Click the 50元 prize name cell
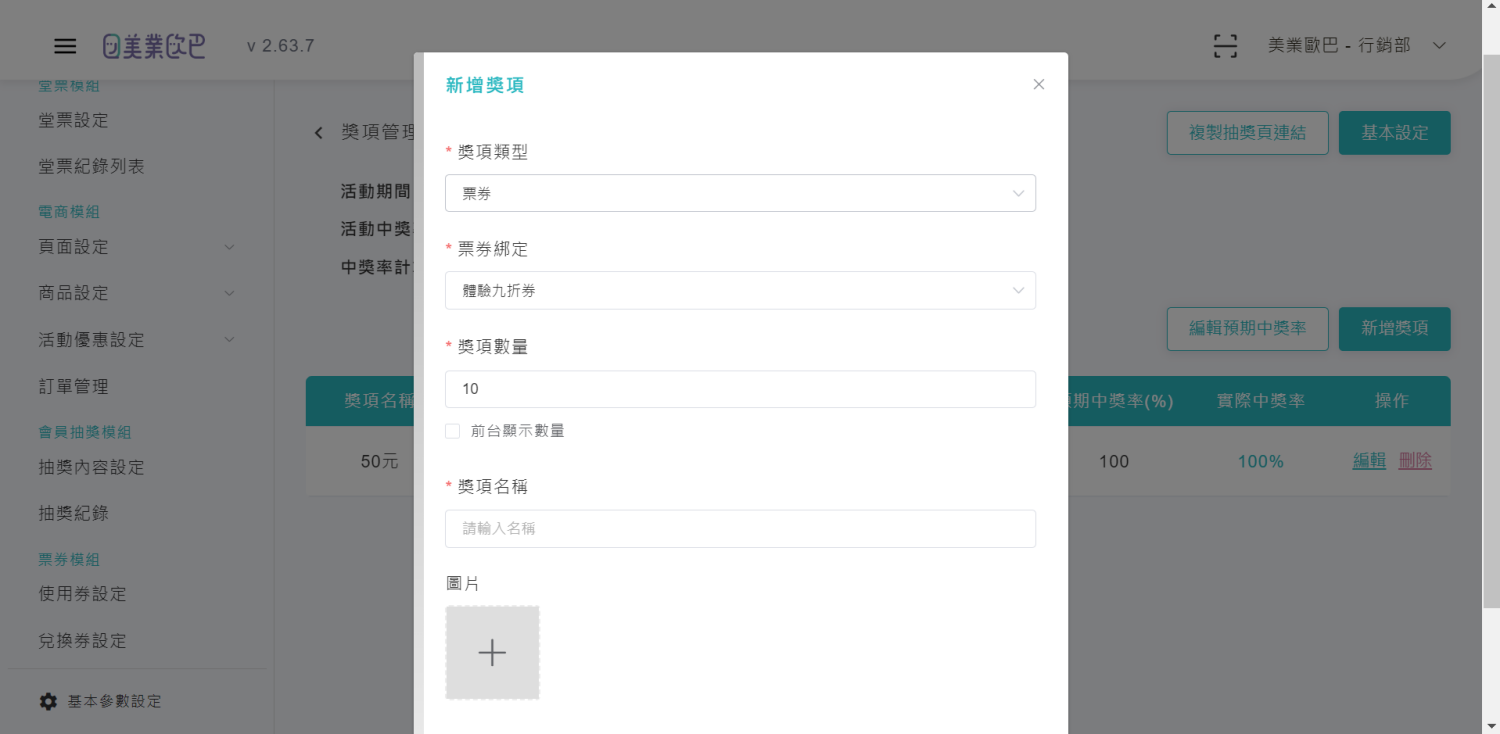This screenshot has height=734, width=1500. 380,461
